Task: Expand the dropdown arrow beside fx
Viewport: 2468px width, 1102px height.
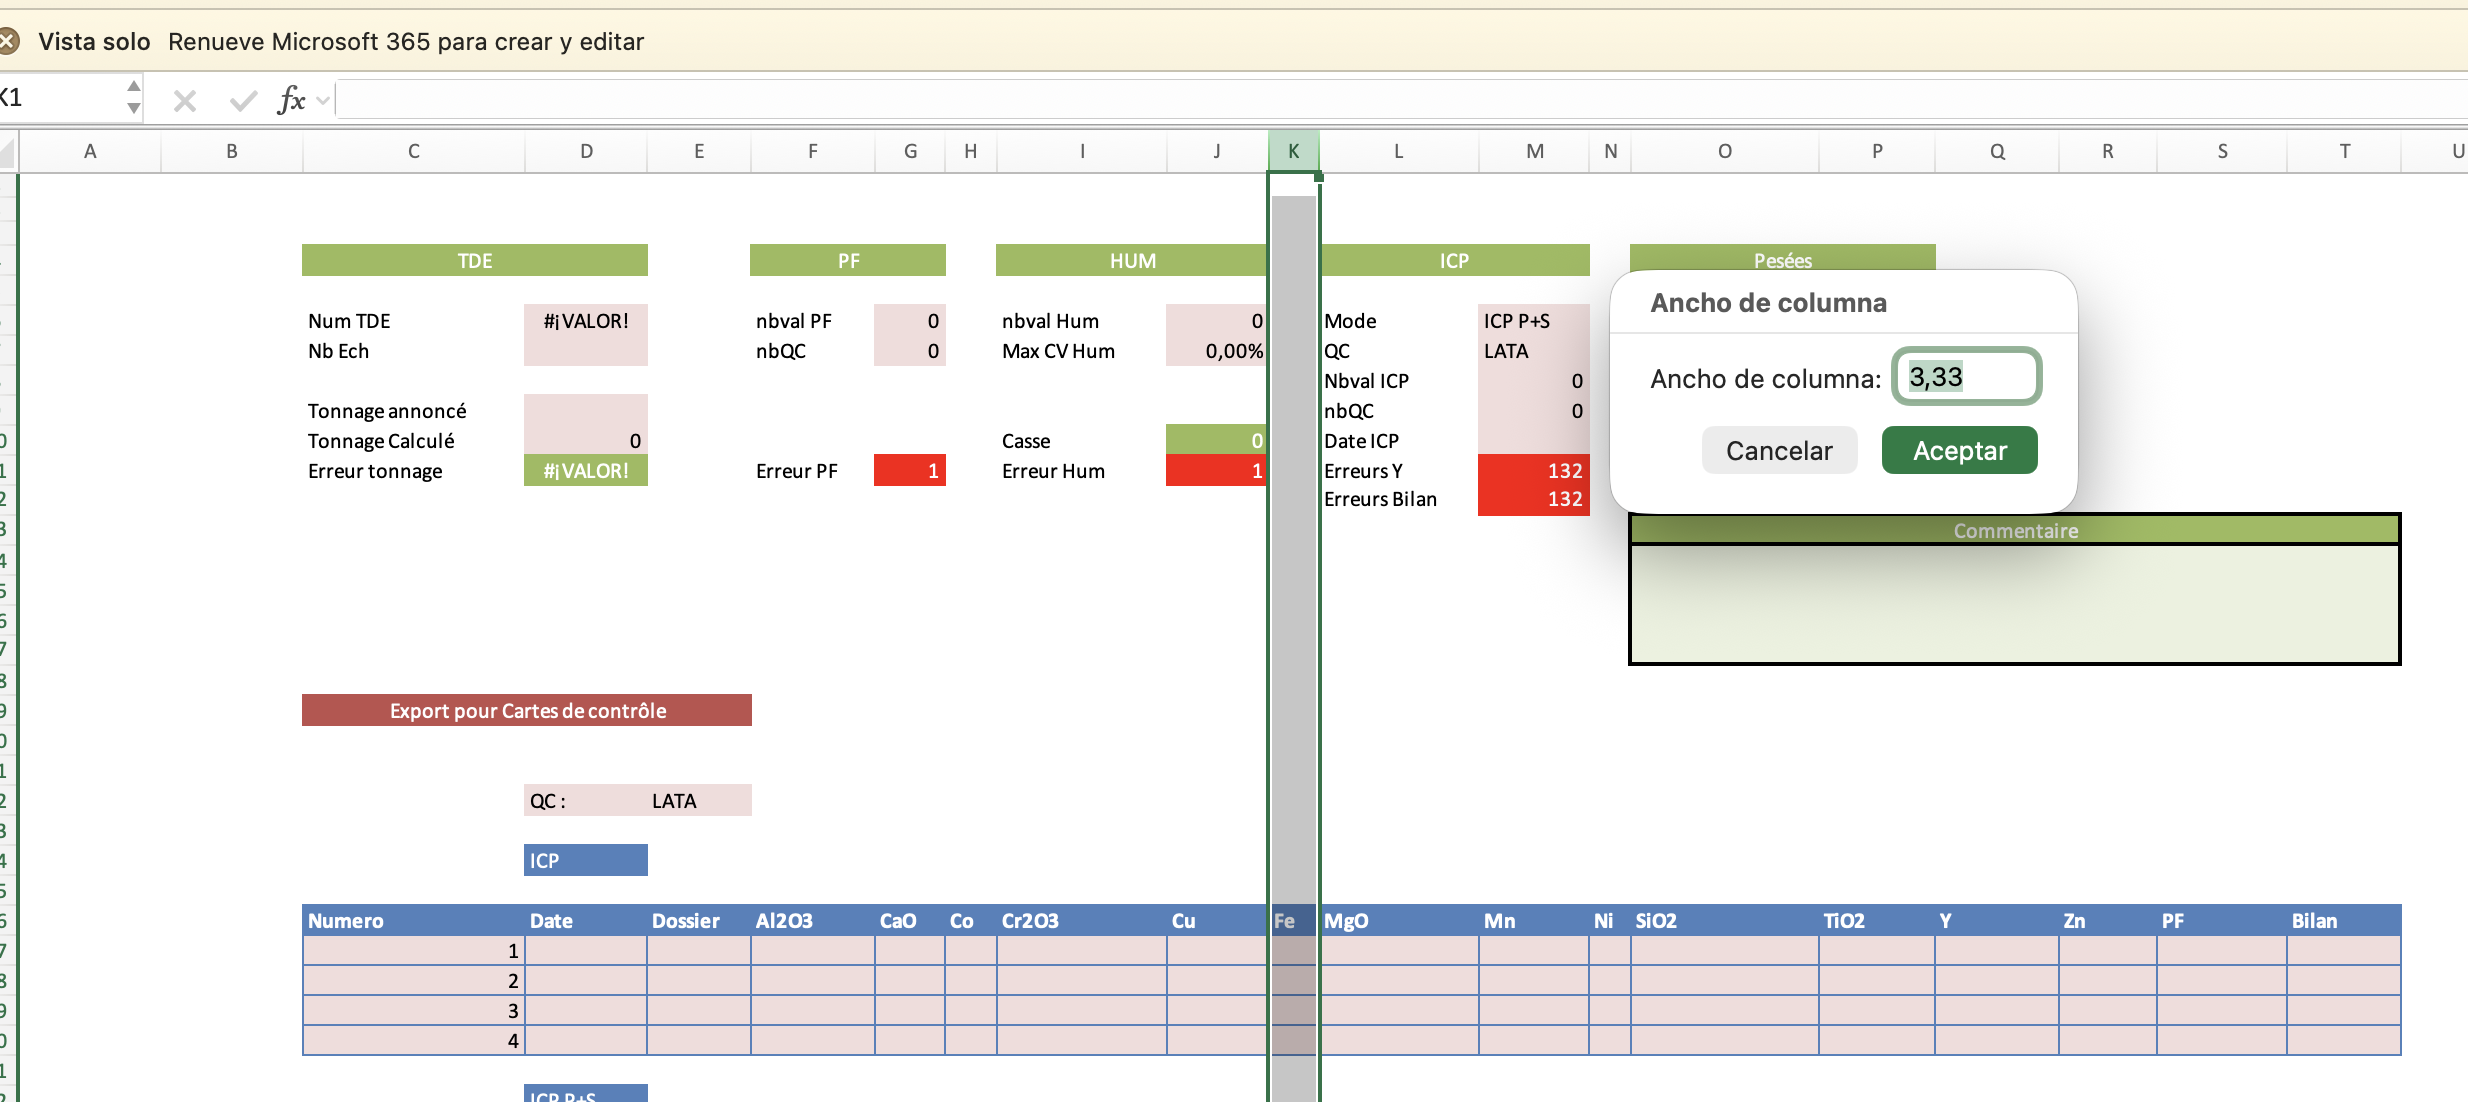Action: tap(323, 100)
